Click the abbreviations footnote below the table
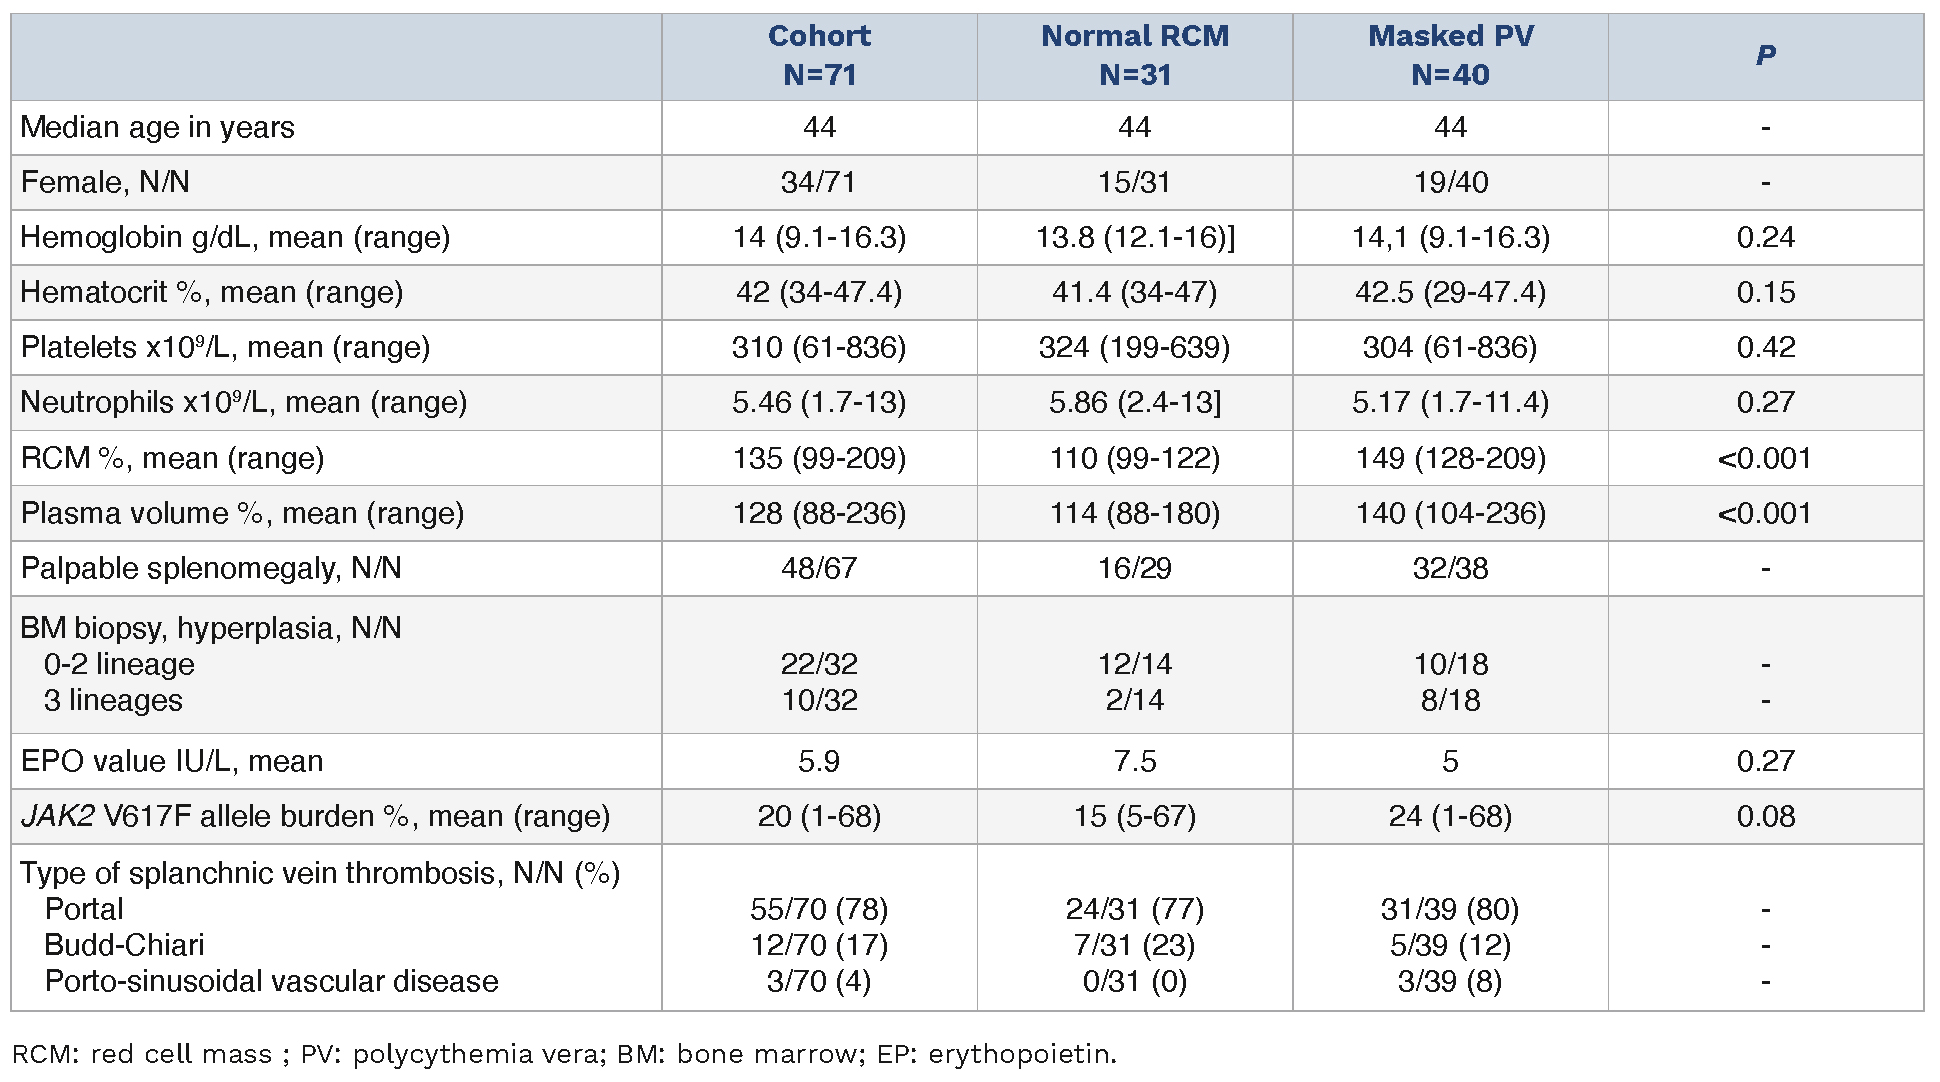Screen dimensions: 1940x1082 [x=564, y=1054]
